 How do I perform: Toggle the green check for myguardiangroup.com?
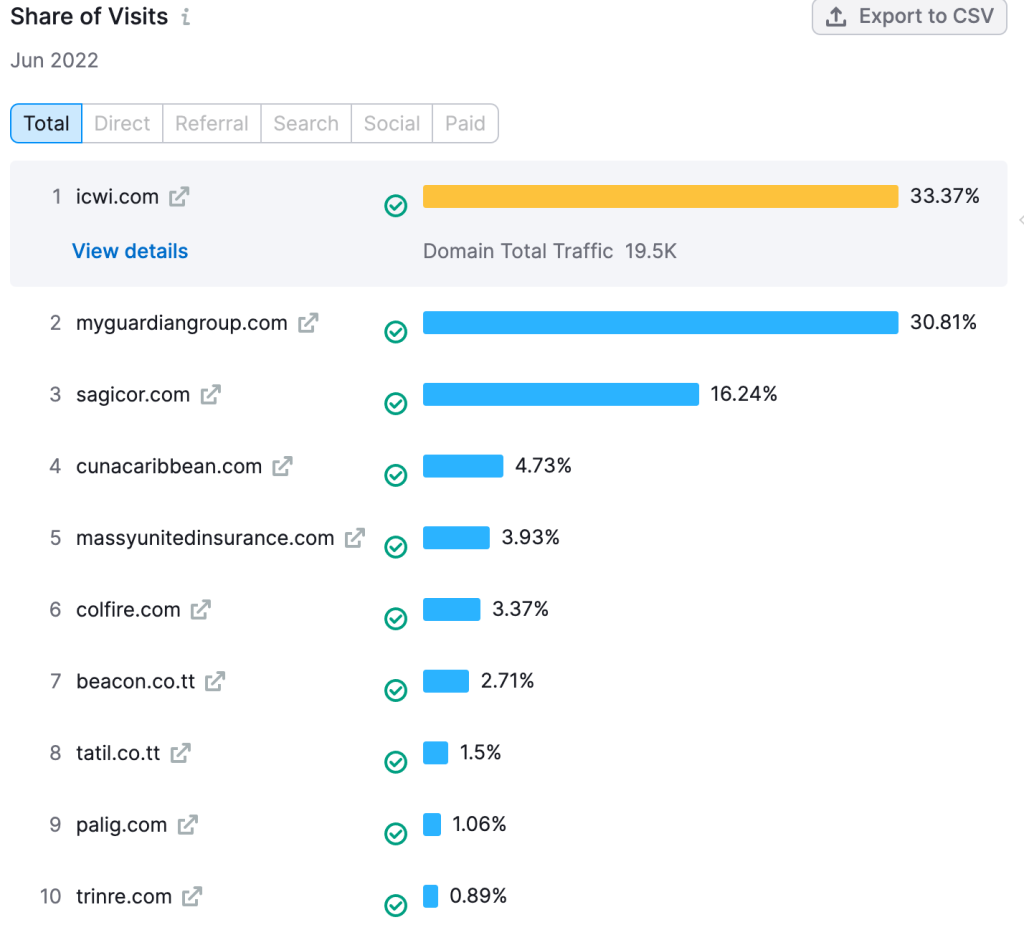(x=396, y=332)
